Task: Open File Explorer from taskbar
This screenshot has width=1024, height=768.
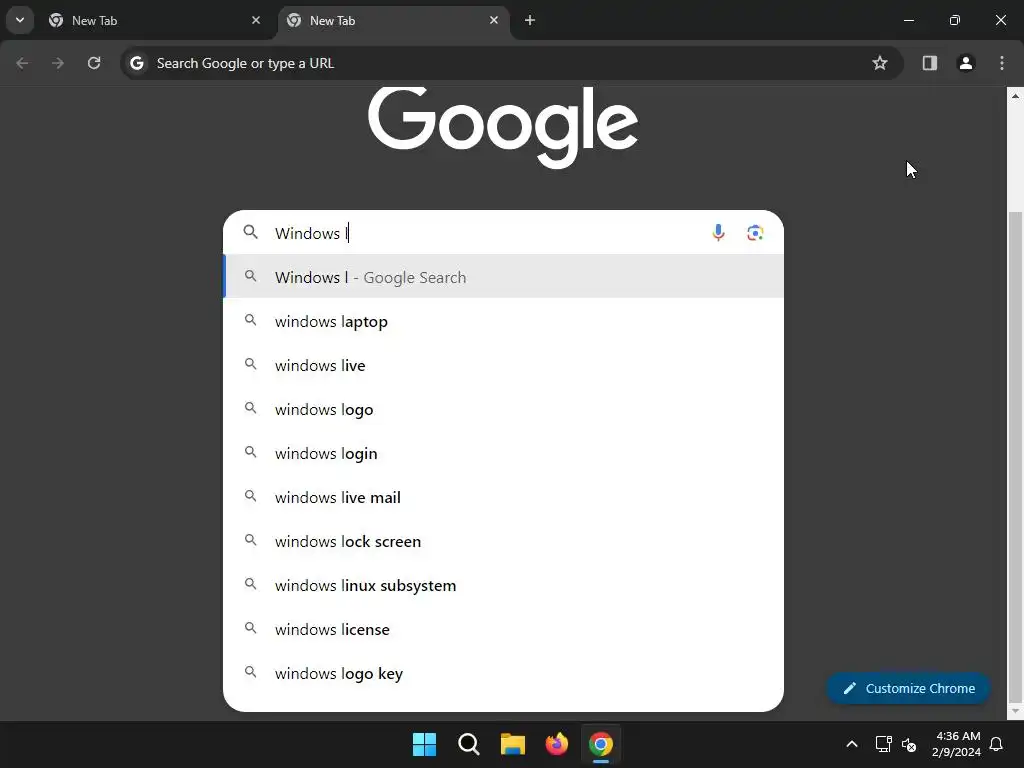Action: (513, 744)
